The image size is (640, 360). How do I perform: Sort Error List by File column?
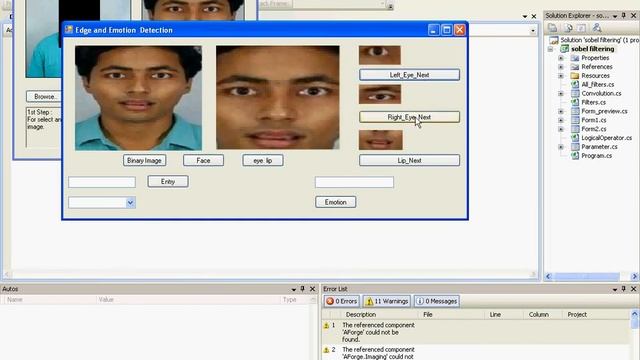(x=452, y=314)
